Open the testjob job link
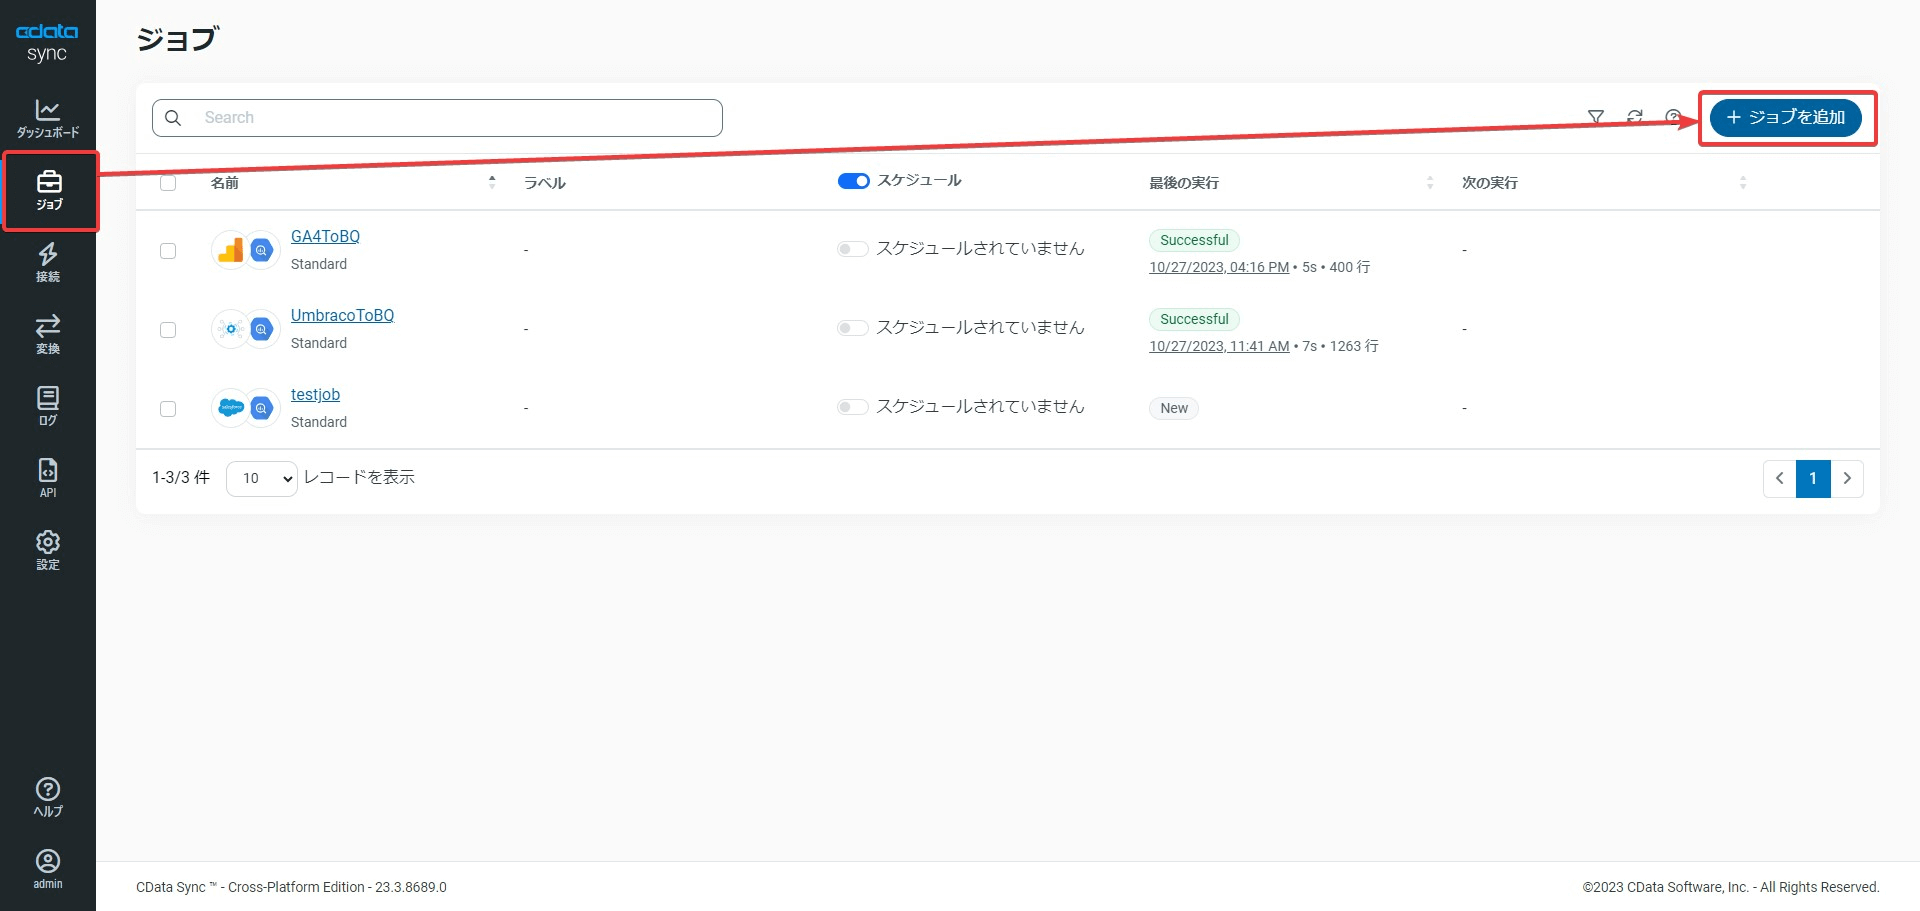The image size is (1920, 911). click(x=315, y=395)
